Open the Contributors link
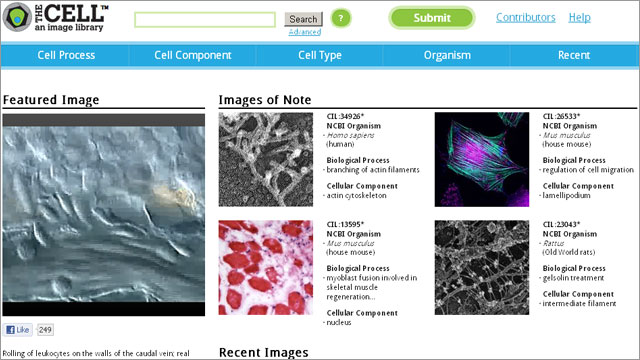Viewport: 640px width, 360px height. 526,18
